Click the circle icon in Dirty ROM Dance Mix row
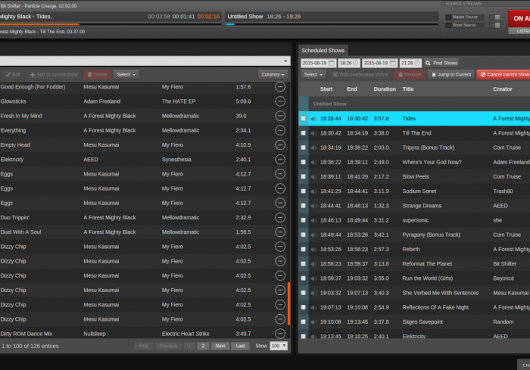530x370 pixels. coord(280,334)
